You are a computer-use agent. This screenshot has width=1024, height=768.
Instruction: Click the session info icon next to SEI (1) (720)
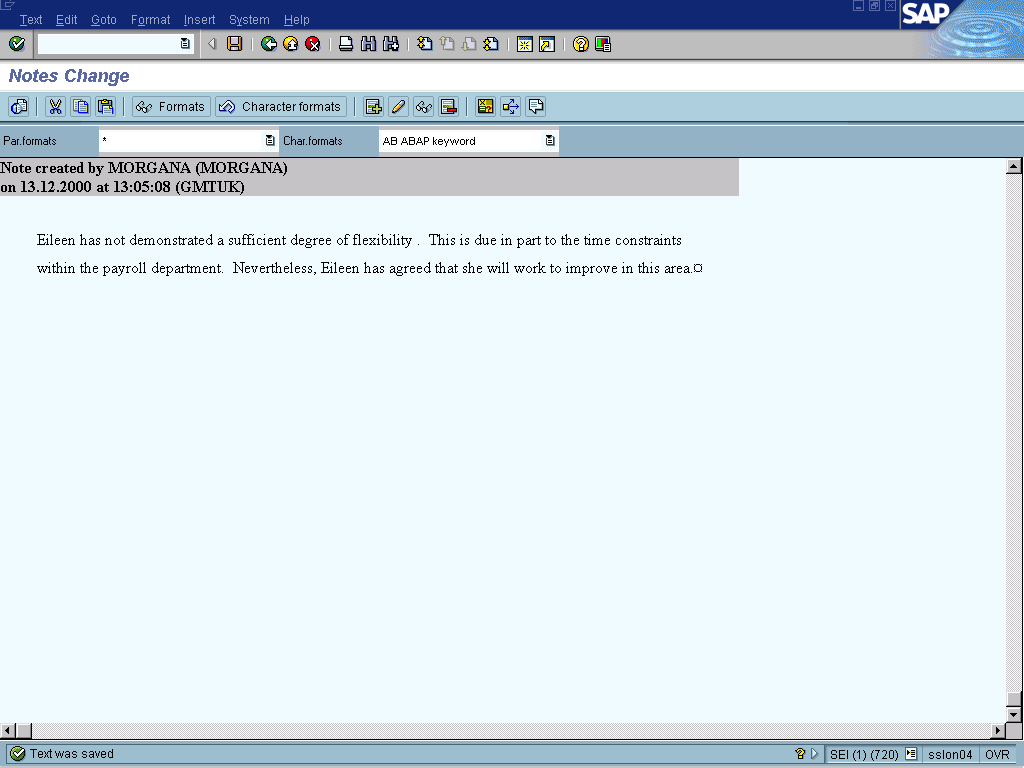[x=911, y=754]
